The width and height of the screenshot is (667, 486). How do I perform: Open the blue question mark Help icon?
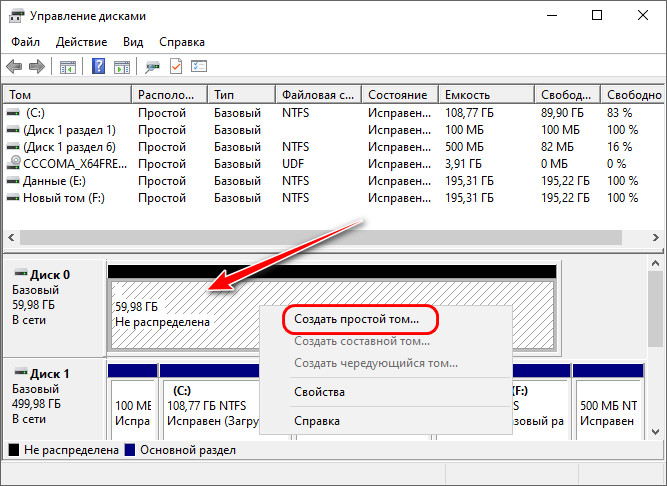point(98,66)
